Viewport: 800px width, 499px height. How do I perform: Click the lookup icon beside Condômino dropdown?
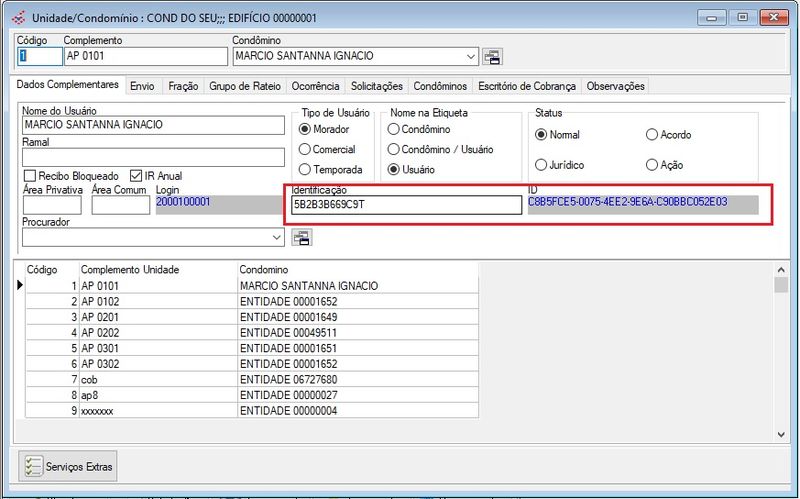(x=492, y=56)
